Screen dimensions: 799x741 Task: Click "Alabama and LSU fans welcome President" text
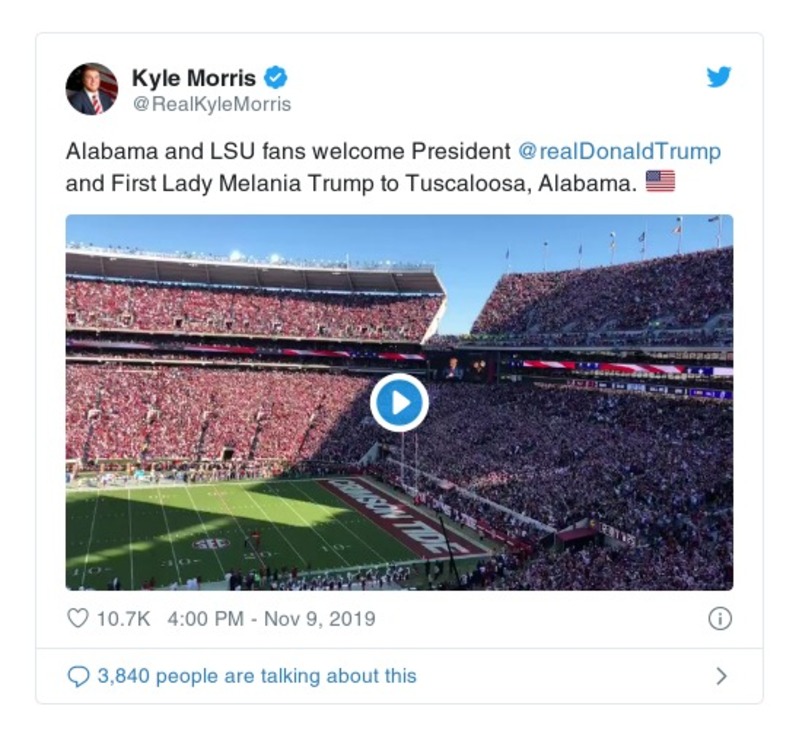(x=288, y=152)
